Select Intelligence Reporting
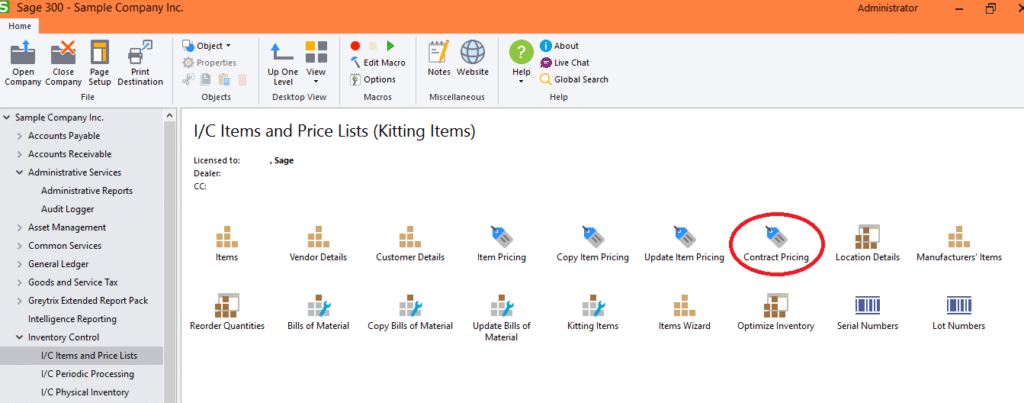 72,319
